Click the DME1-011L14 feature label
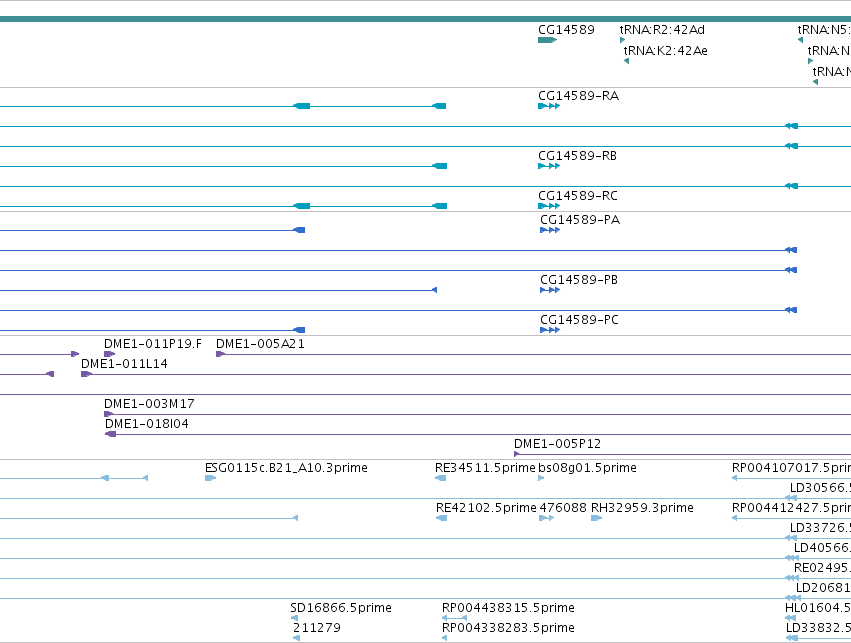The image size is (851, 643). pos(124,364)
